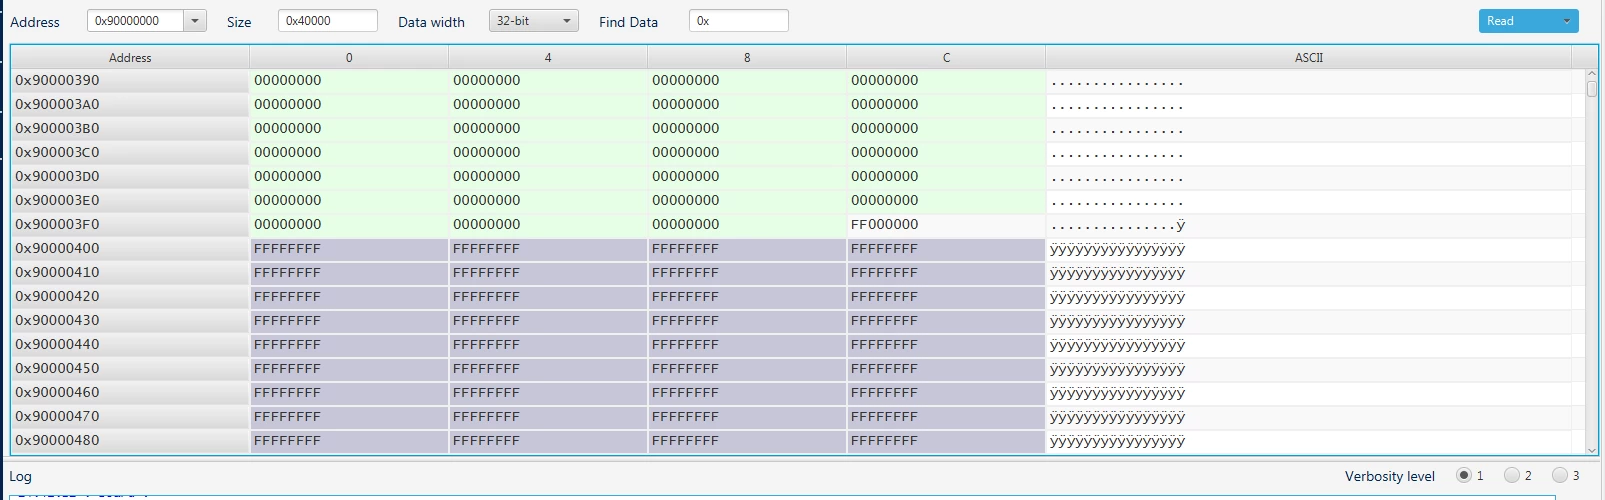Click the Address column header
Screen dimensions: 1605x500
pyautogui.click(x=130, y=58)
